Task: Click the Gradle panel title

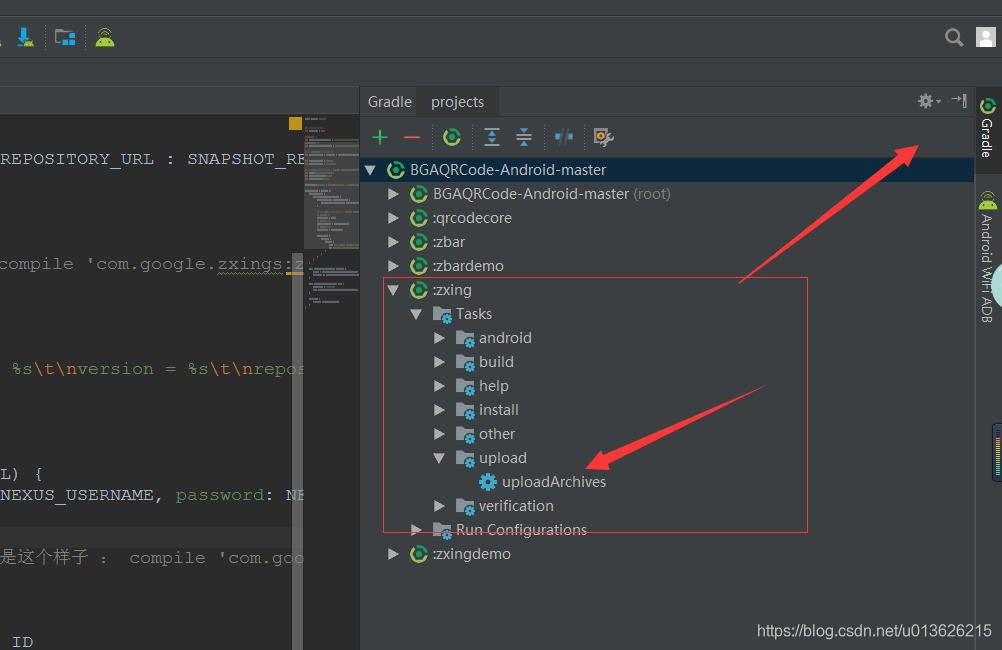Action: point(390,102)
